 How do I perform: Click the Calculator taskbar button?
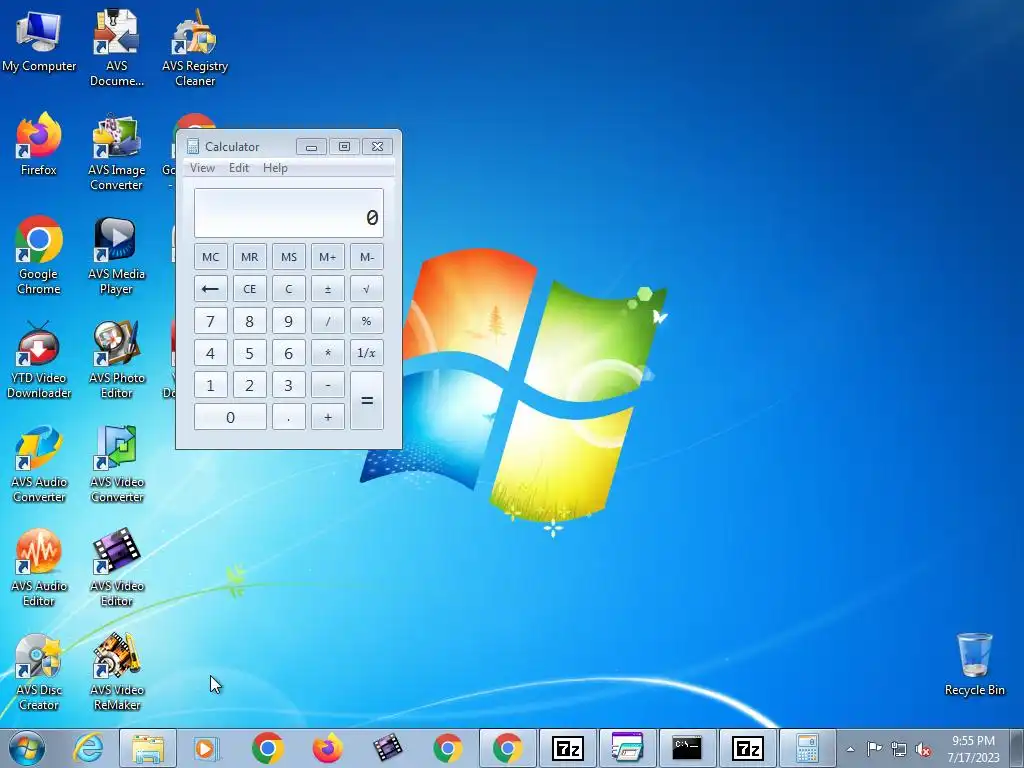pos(807,748)
